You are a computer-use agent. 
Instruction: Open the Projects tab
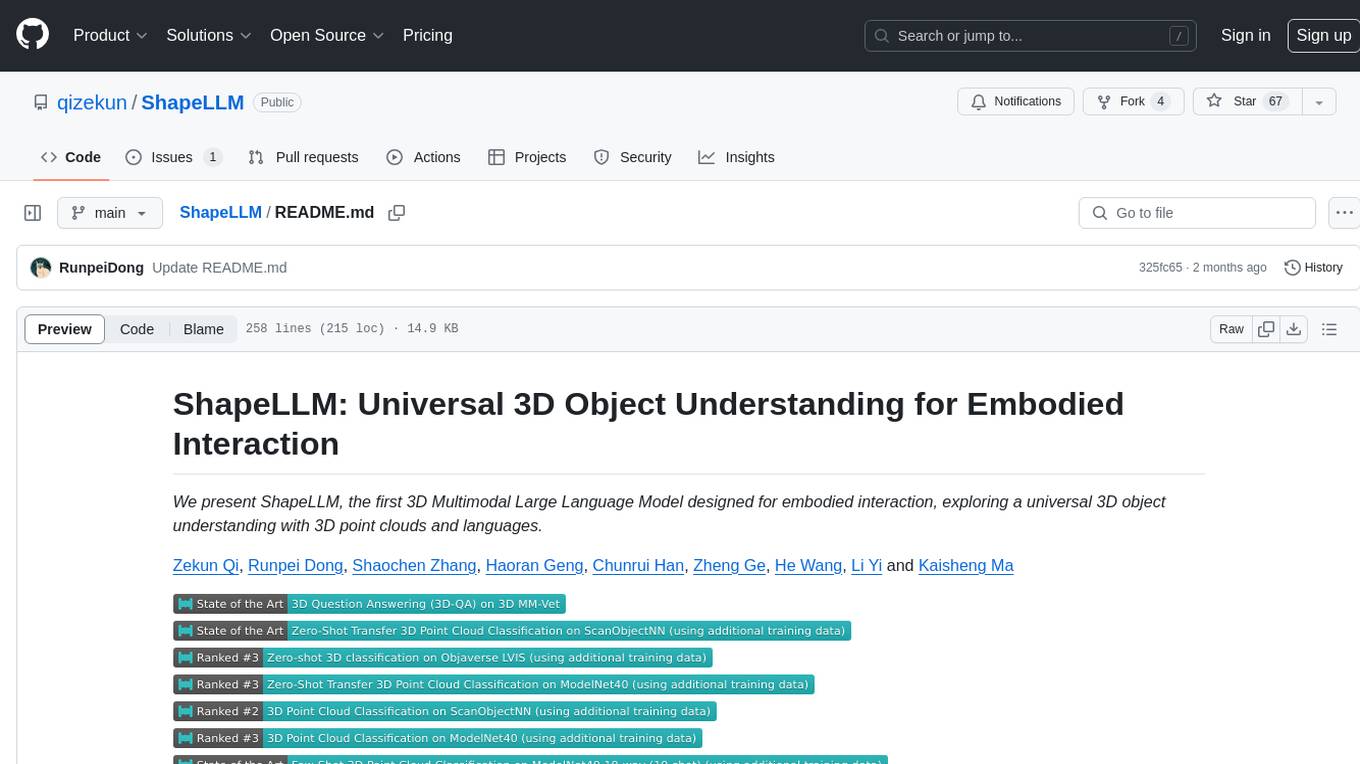tap(527, 157)
